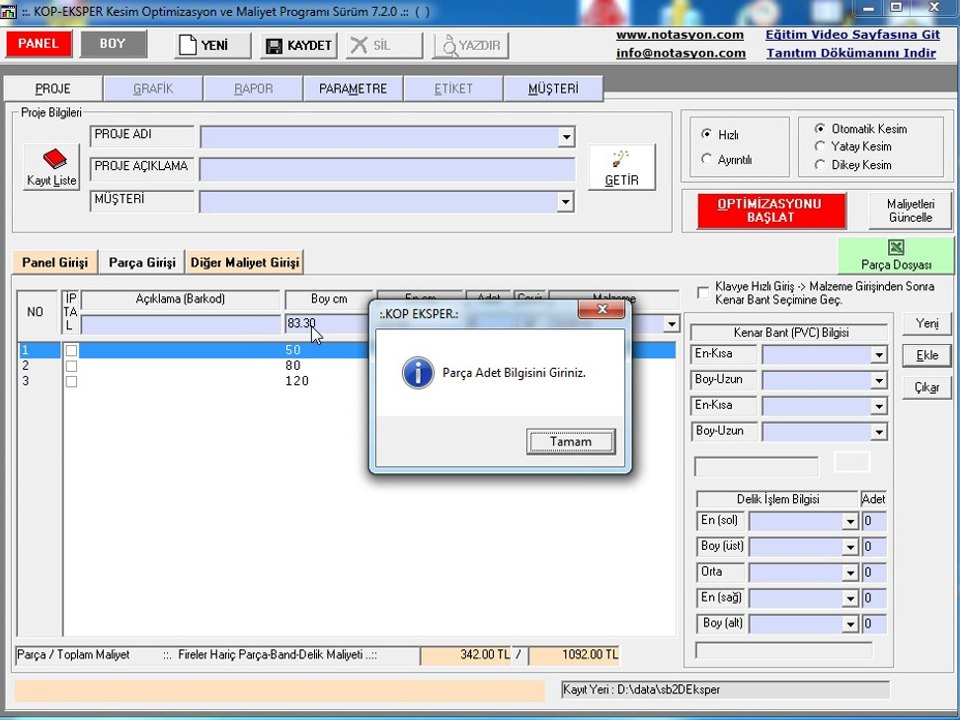
Task: Click the Boy cm field showing 83.30
Action: (328, 324)
